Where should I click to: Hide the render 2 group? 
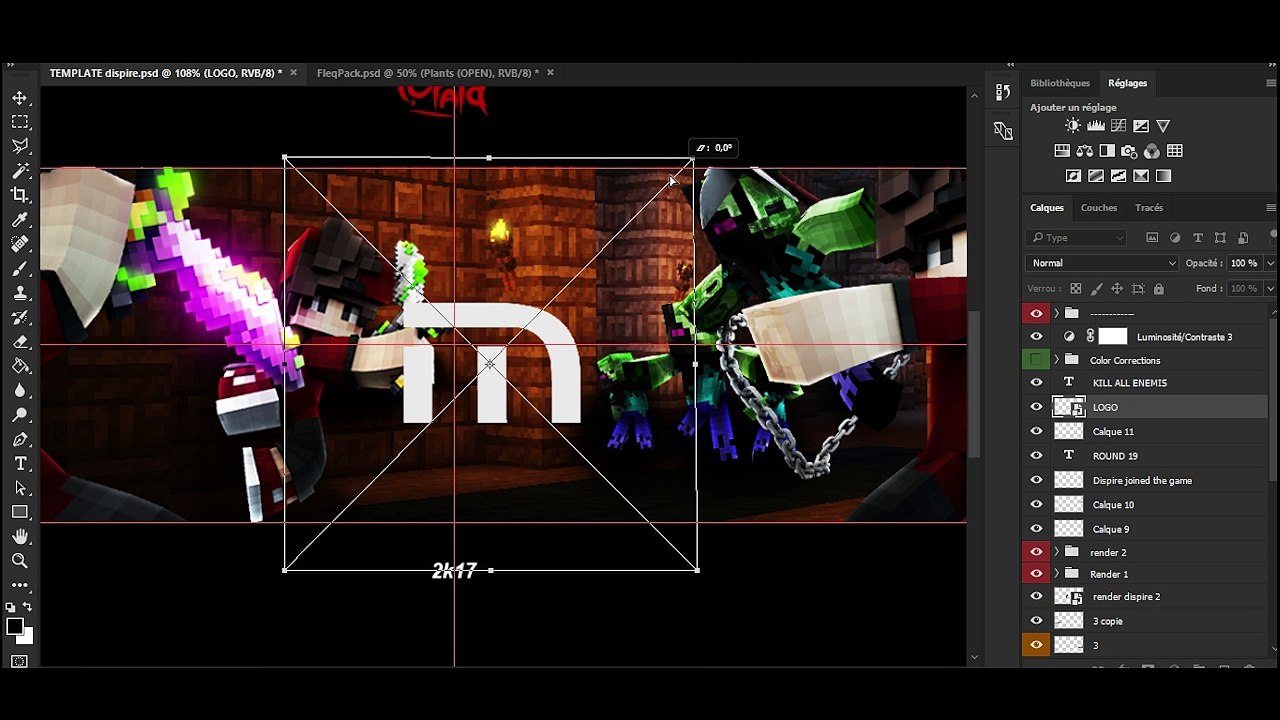click(x=1036, y=552)
